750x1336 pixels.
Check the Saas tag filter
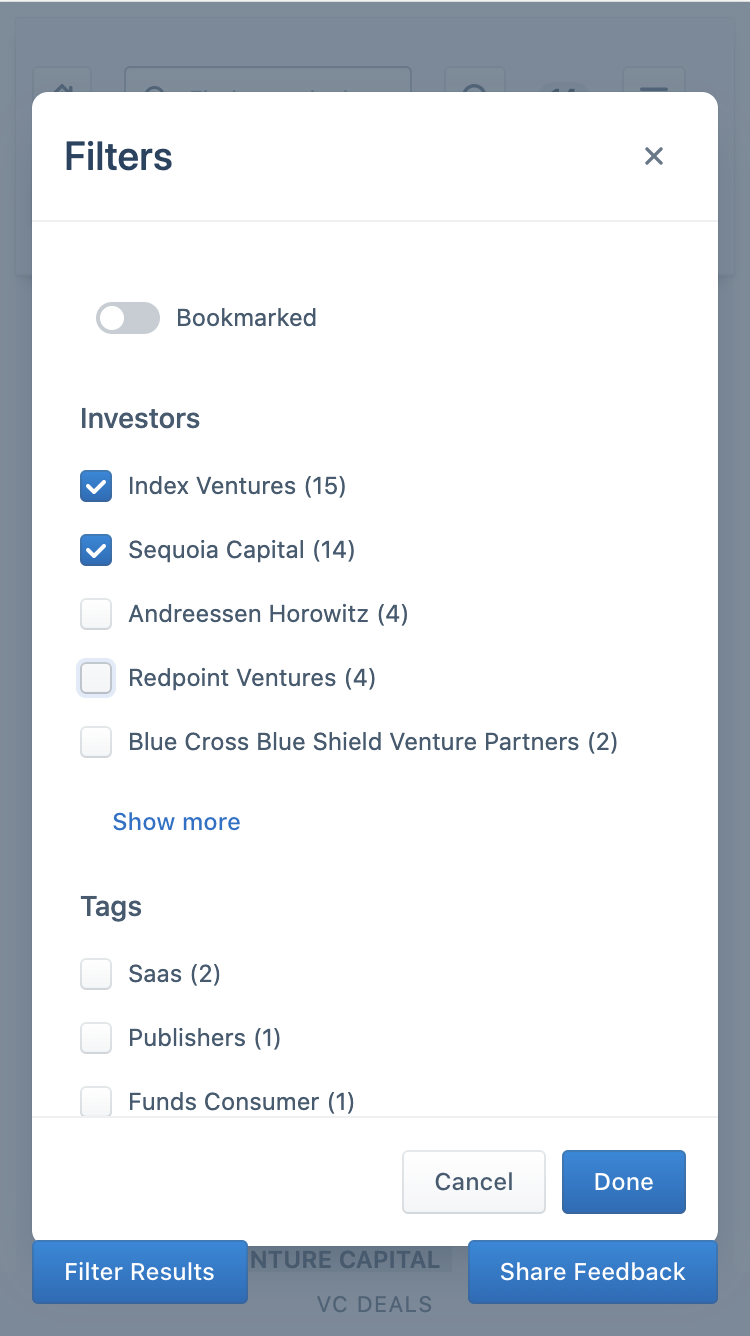pos(96,974)
